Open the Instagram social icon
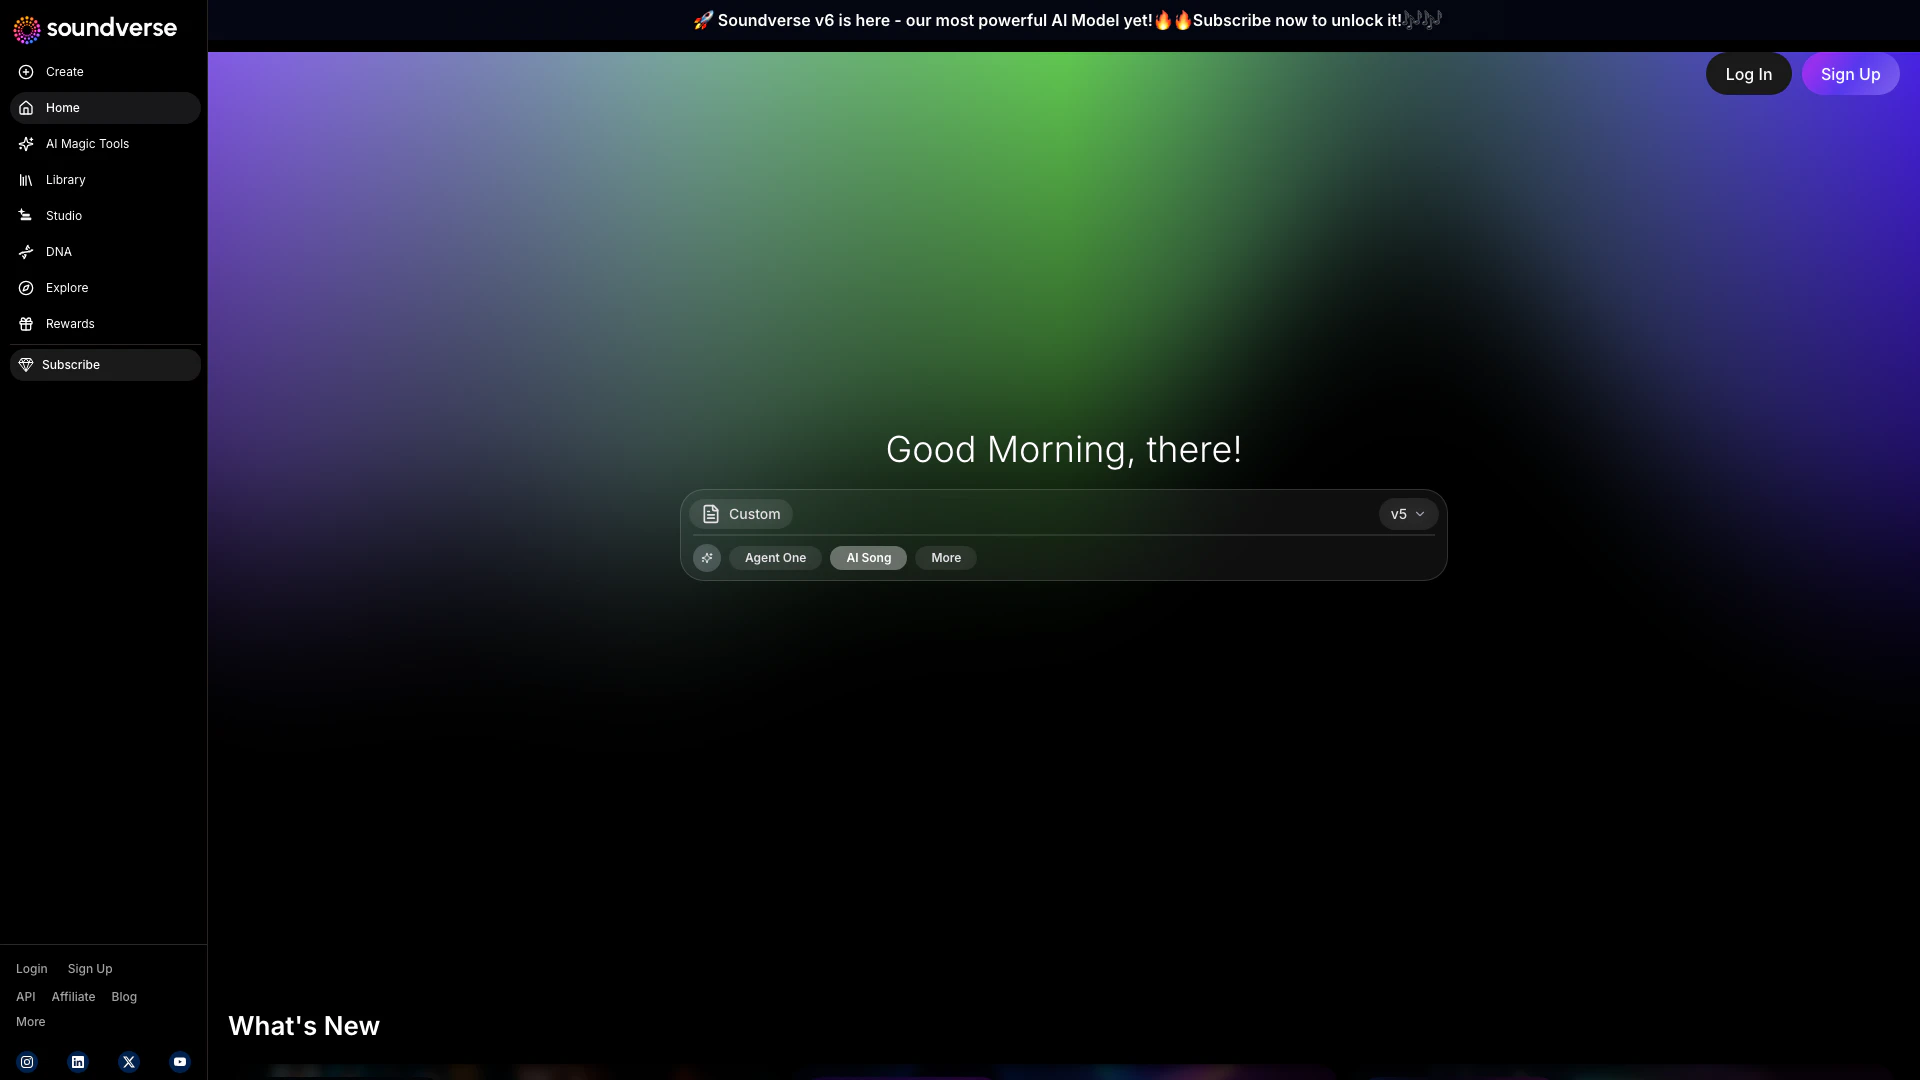This screenshot has height=1080, width=1920. tap(27, 1062)
